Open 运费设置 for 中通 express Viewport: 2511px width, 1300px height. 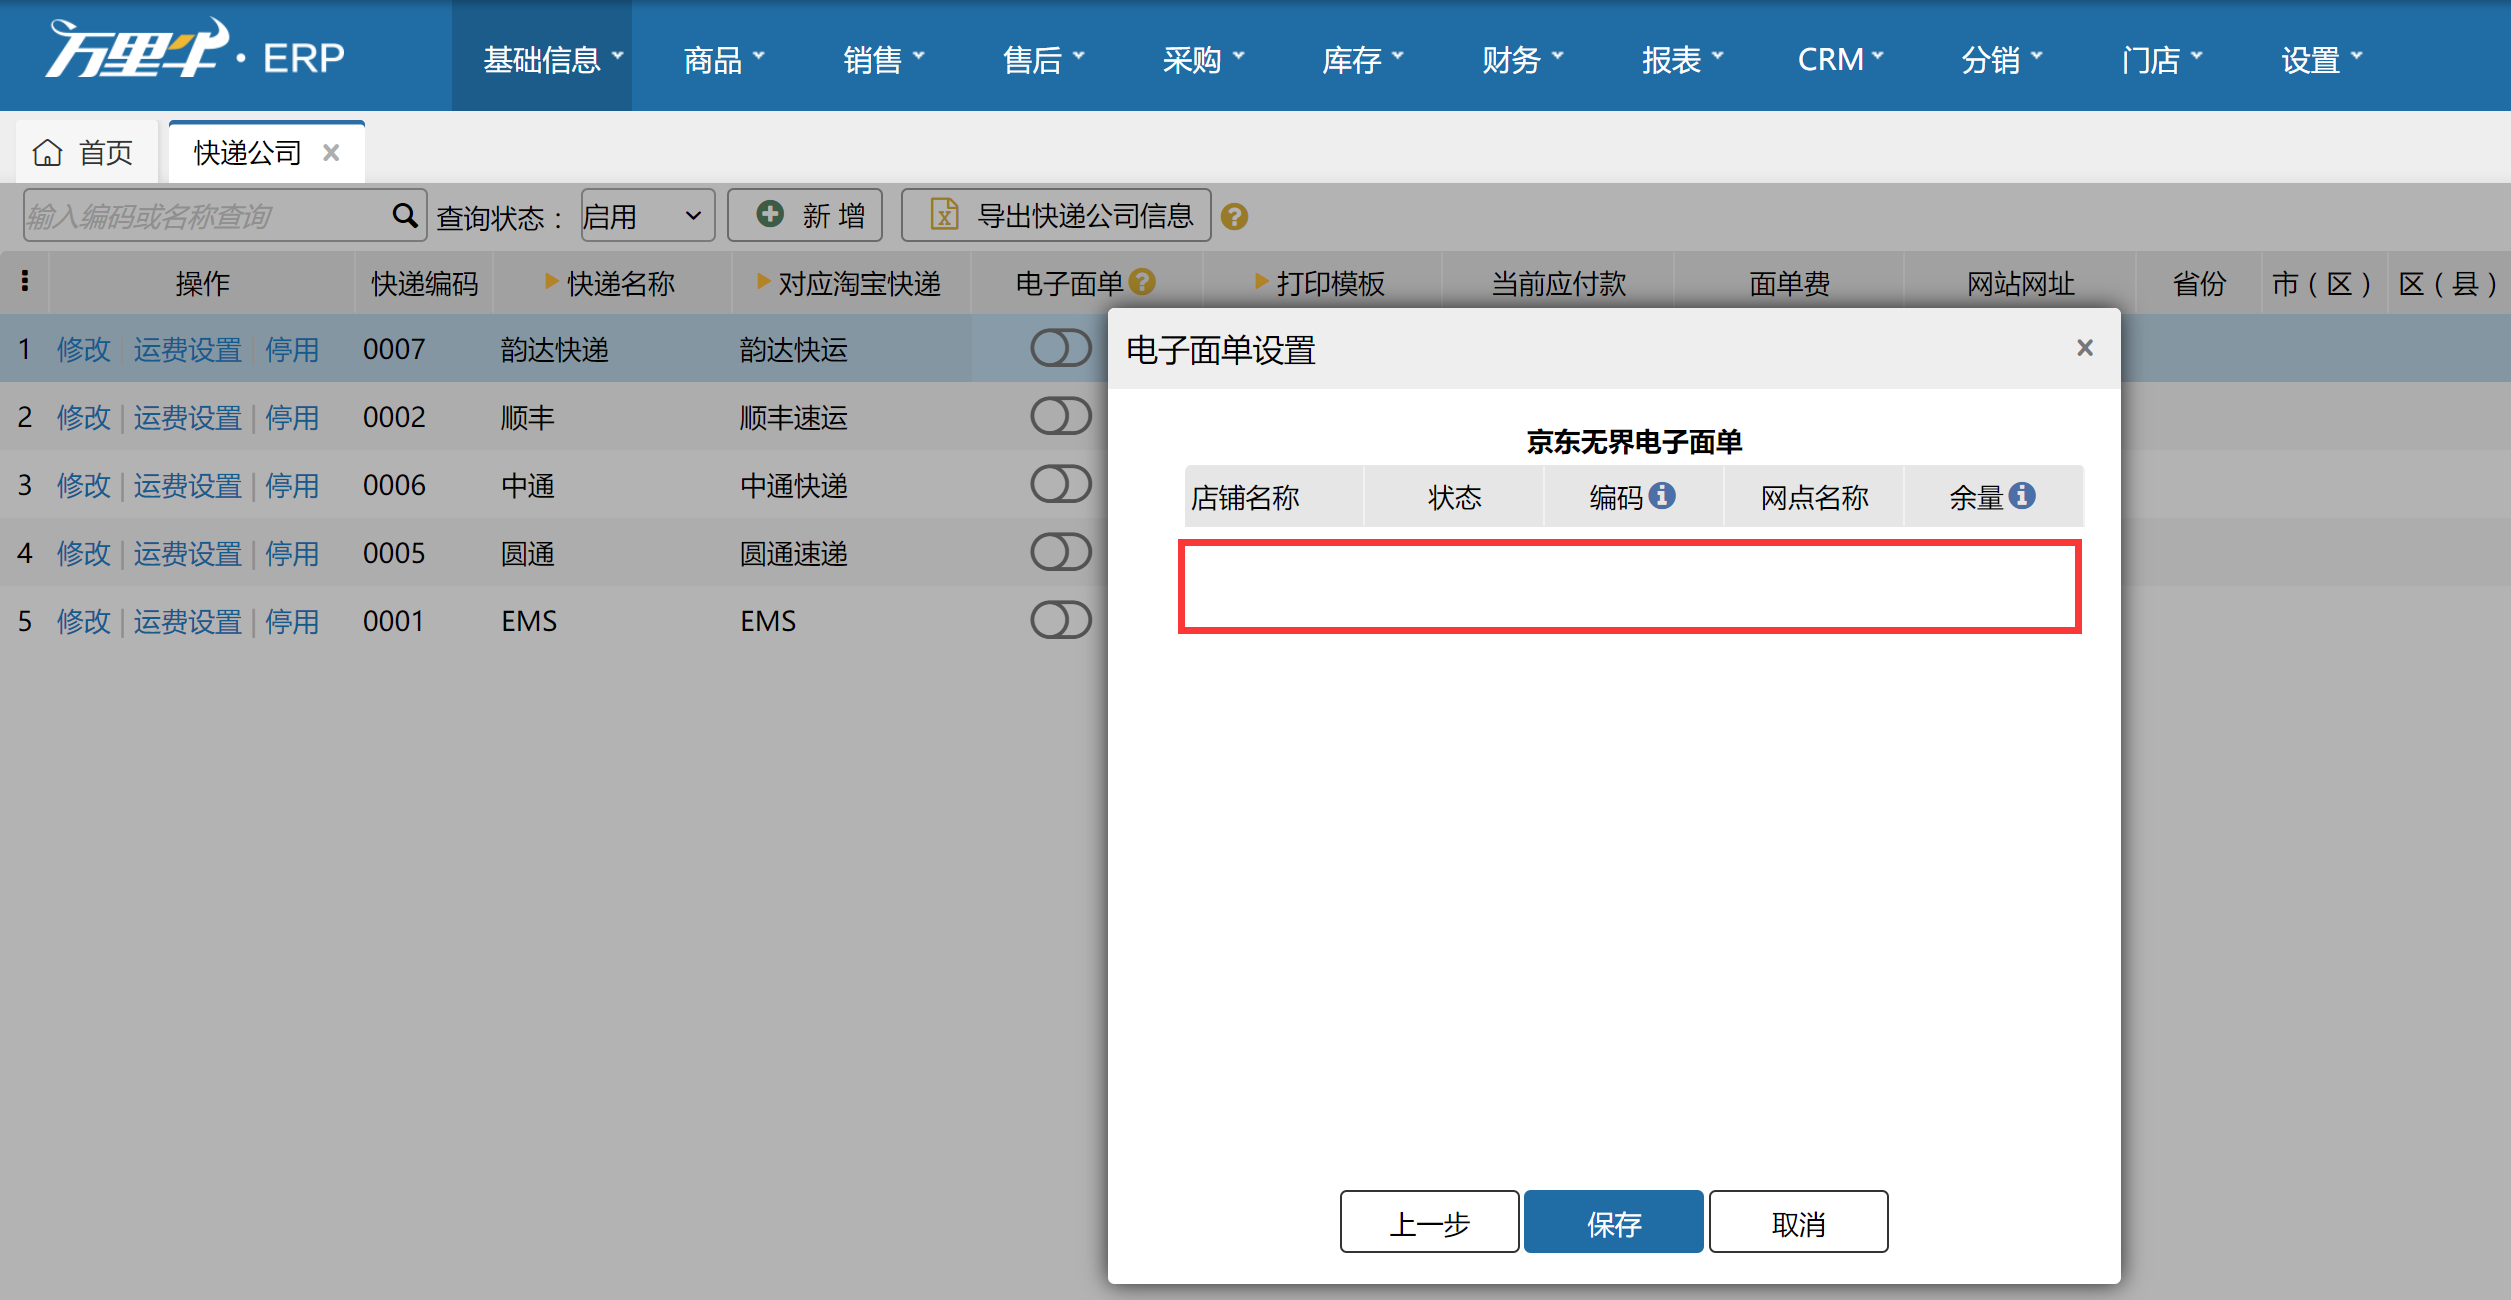coord(188,485)
